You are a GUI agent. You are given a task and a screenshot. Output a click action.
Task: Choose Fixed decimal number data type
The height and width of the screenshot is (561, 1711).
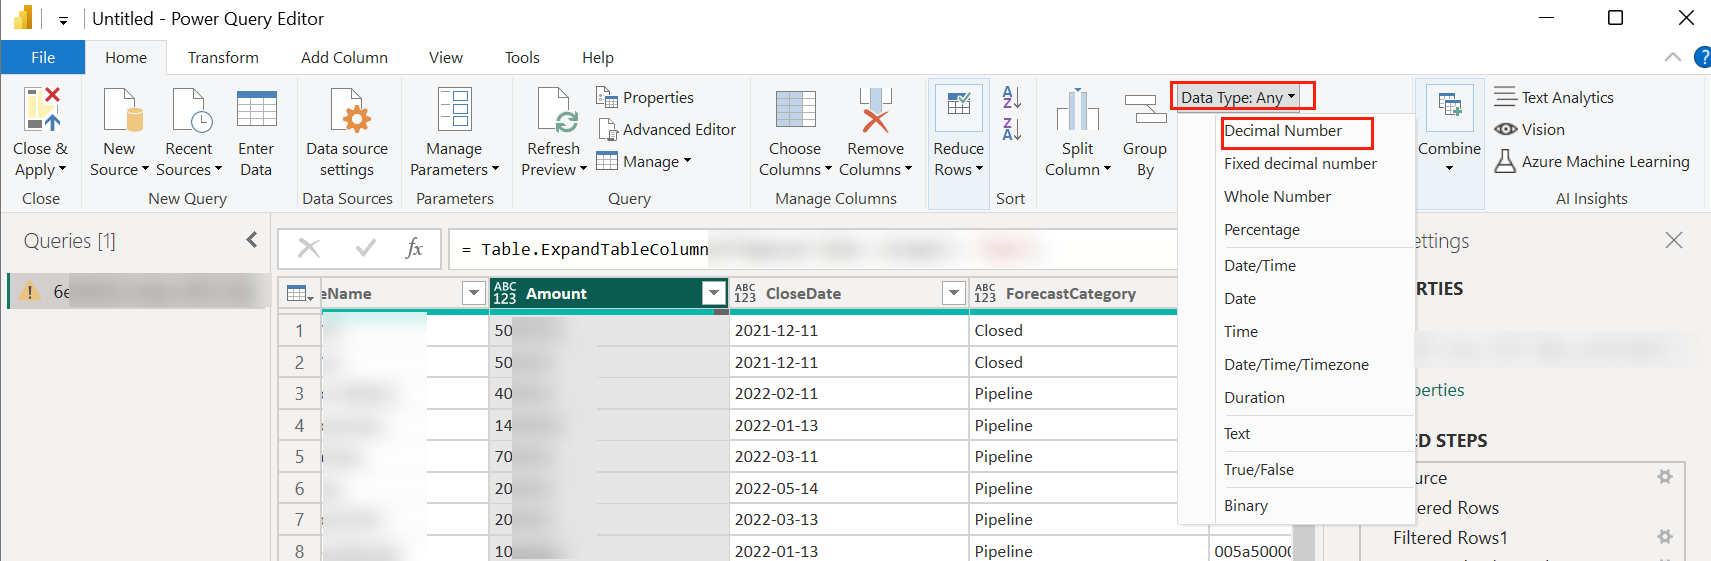(x=1297, y=163)
